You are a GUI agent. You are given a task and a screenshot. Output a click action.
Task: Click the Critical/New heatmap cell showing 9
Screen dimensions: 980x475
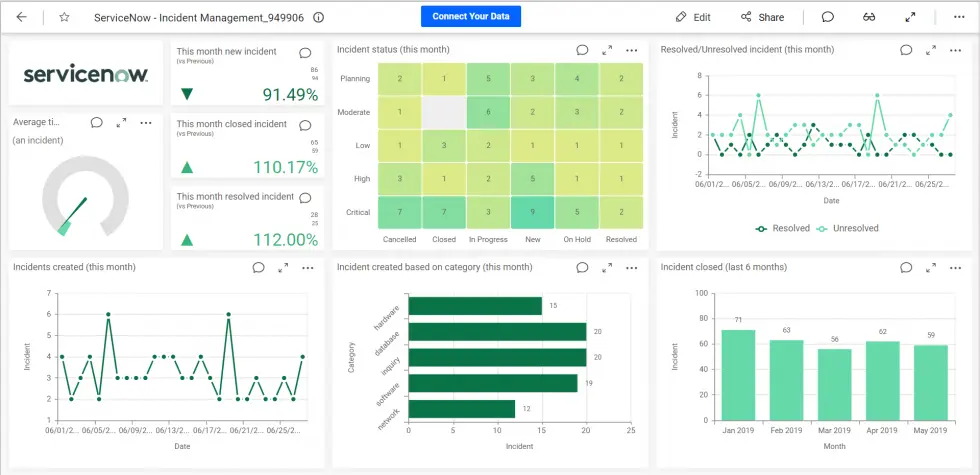(533, 212)
